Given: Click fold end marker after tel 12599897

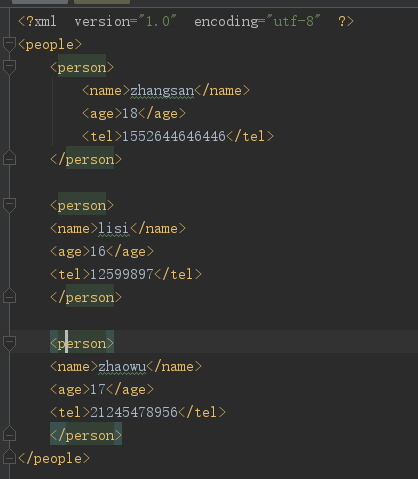Looking at the screenshot, I should (9, 296).
